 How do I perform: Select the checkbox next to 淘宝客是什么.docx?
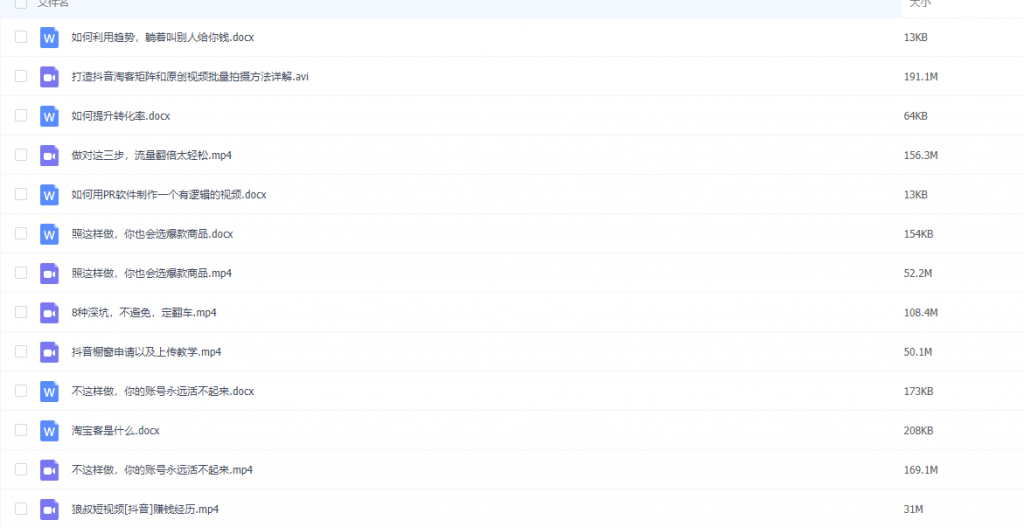(x=21, y=430)
